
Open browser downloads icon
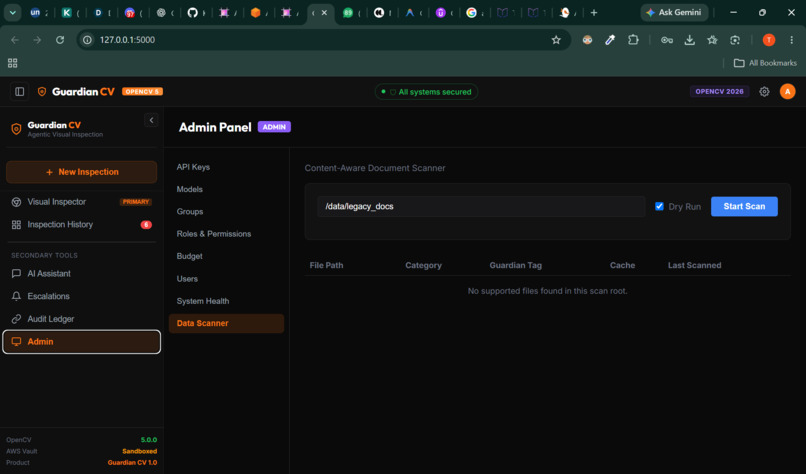click(x=689, y=40)
